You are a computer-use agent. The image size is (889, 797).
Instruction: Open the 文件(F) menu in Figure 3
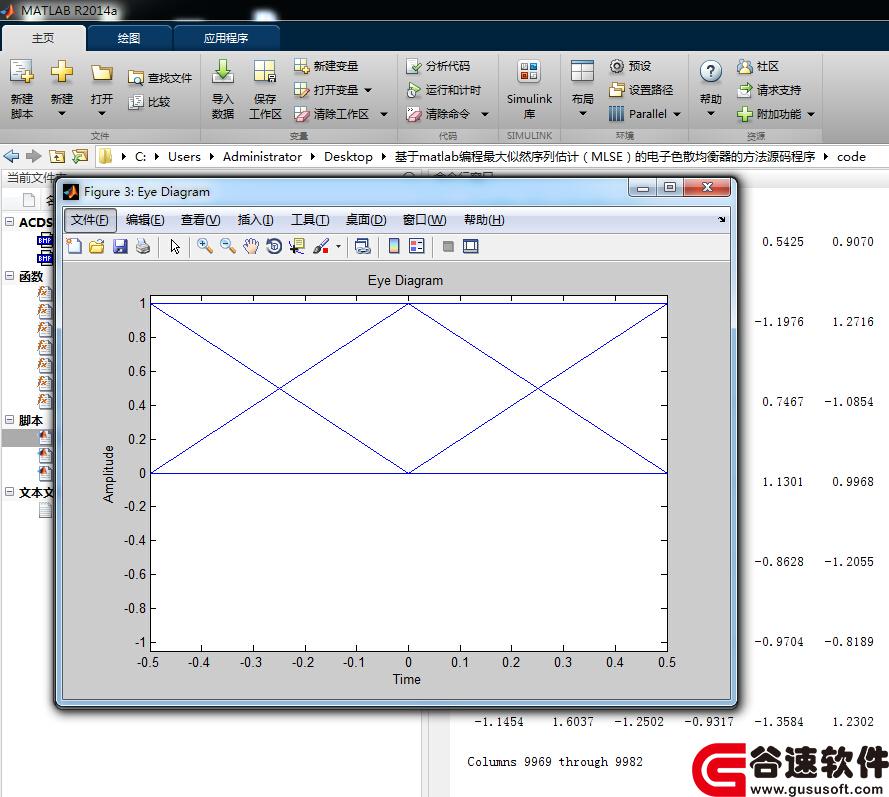pos(90,220)
